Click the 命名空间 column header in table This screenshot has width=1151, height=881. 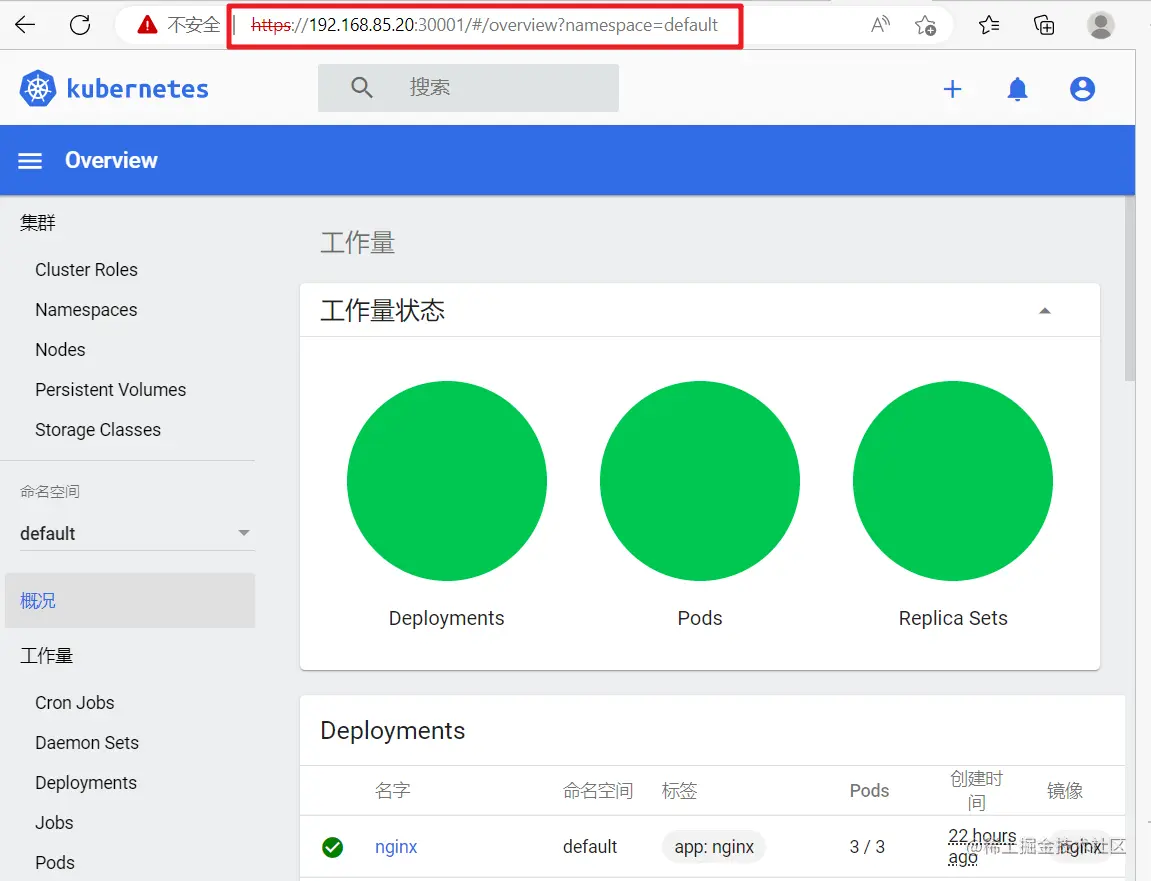598,791
